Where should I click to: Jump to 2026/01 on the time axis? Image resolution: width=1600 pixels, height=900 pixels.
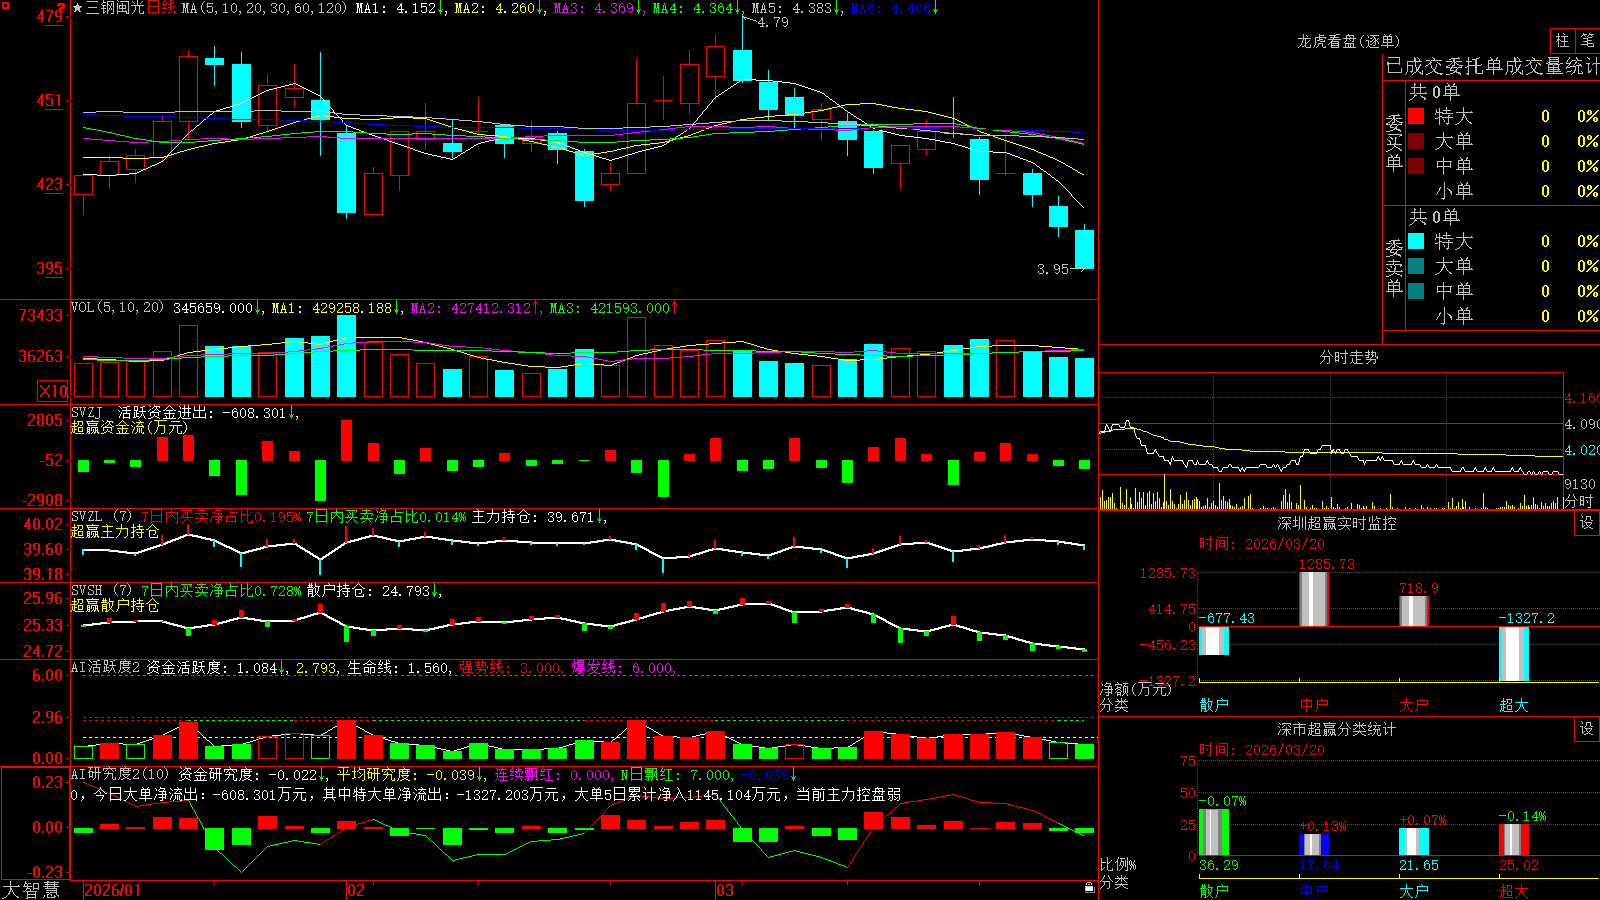113,890
